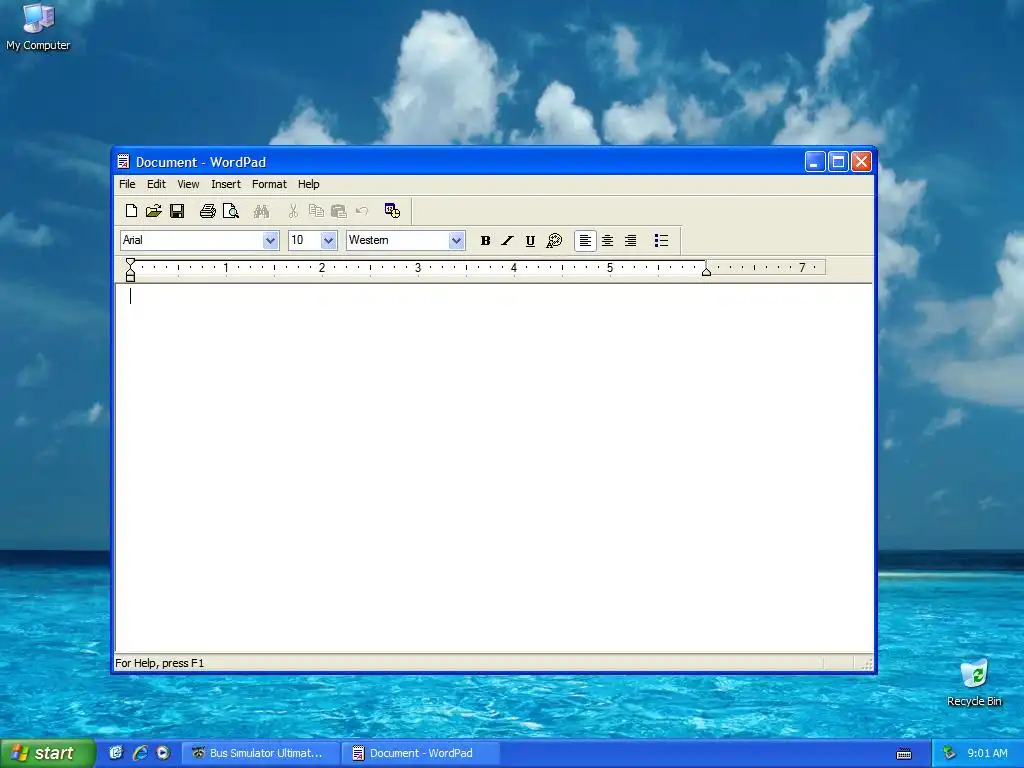Click in the blank document text area

coord(494,468)
